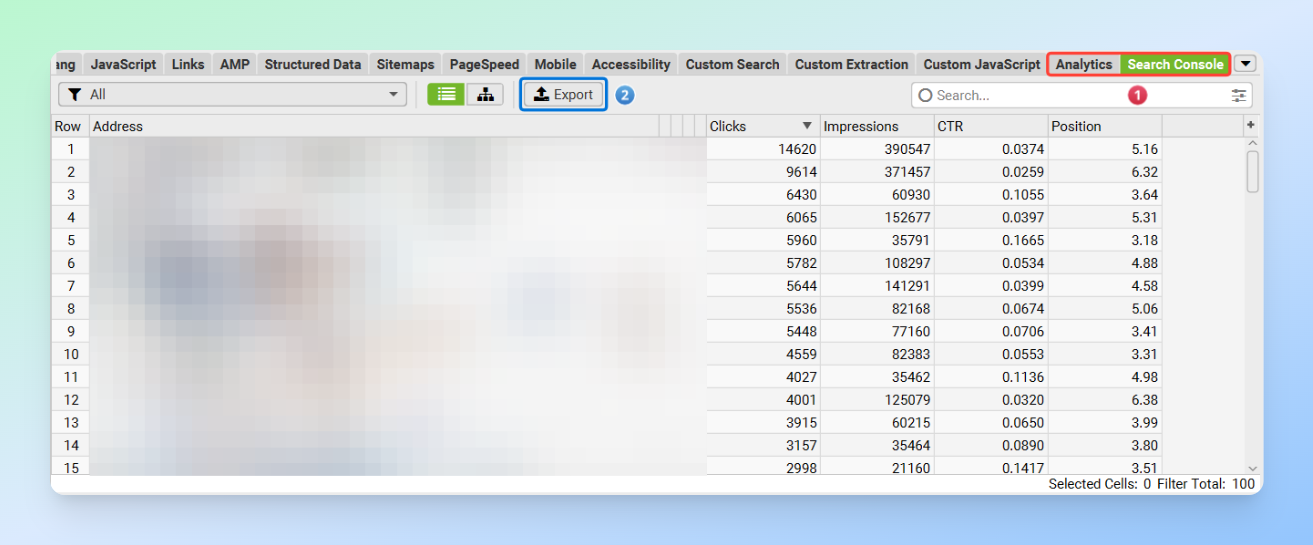The width and height of the screenshot is (1313, 545).
Task: Expand the tab overflow dropdown arrow
Action: [x=1245, y=64]
